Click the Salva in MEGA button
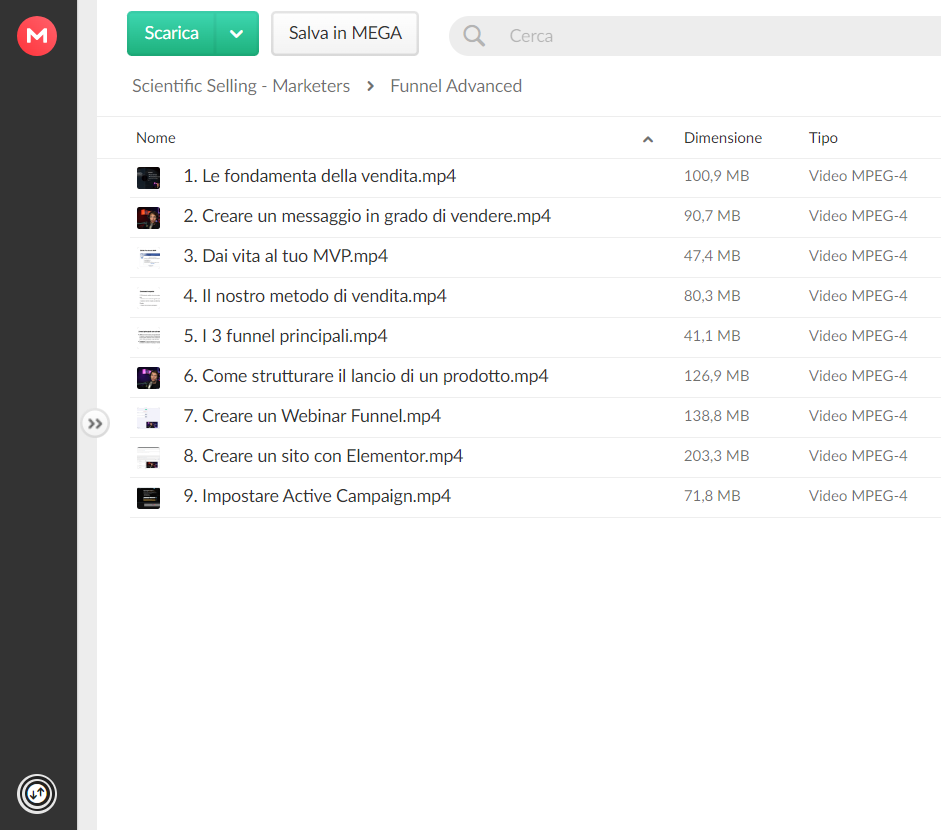The height and width of the screenshot is (830, 941). pyautogui.click(x=344, y=34)
